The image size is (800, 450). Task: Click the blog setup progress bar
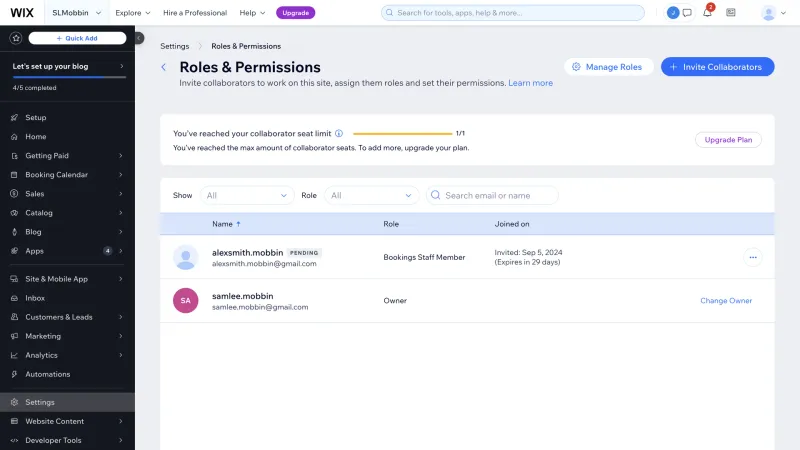[x=69, y=77]
